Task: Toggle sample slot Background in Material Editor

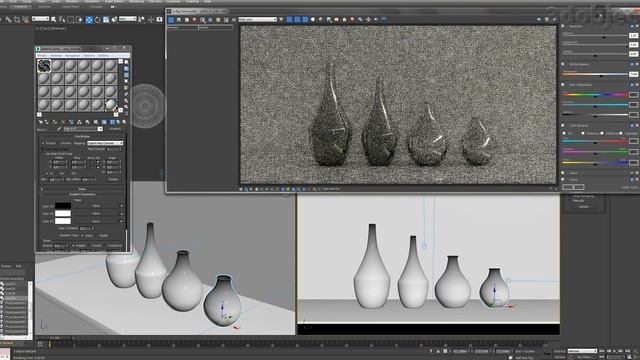Action: (x=126, y=75)
